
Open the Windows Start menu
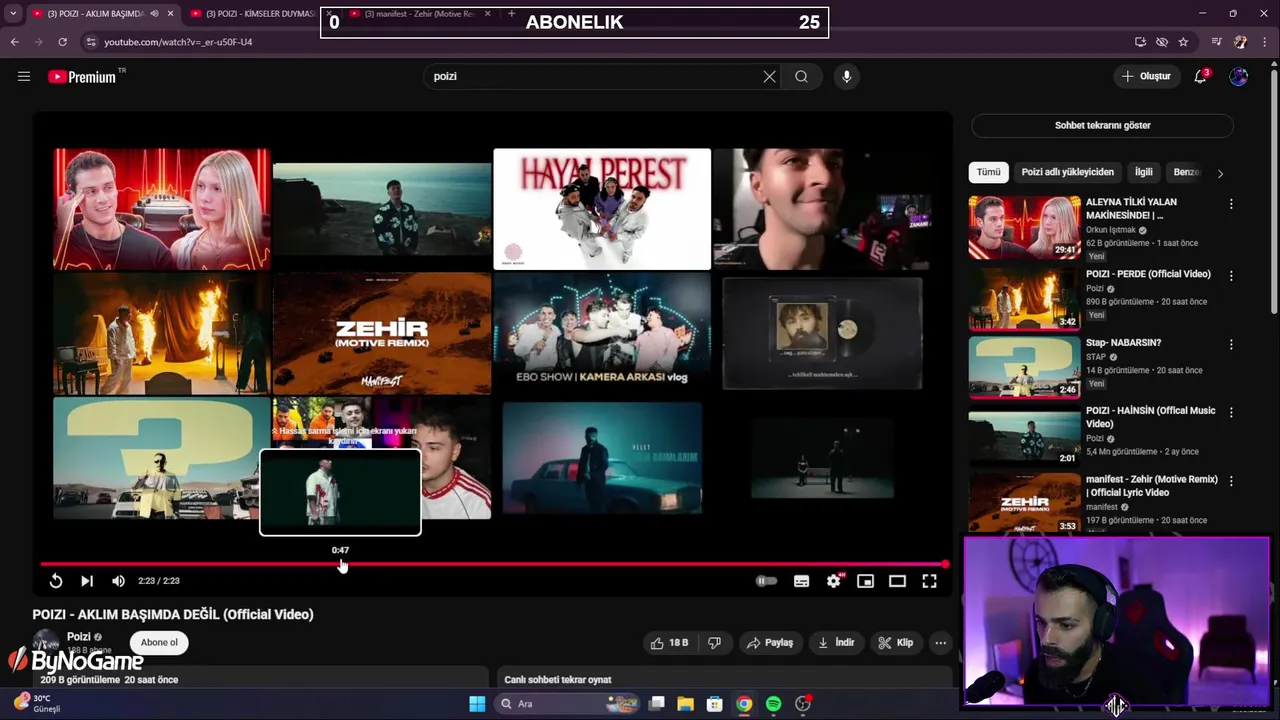477,704
